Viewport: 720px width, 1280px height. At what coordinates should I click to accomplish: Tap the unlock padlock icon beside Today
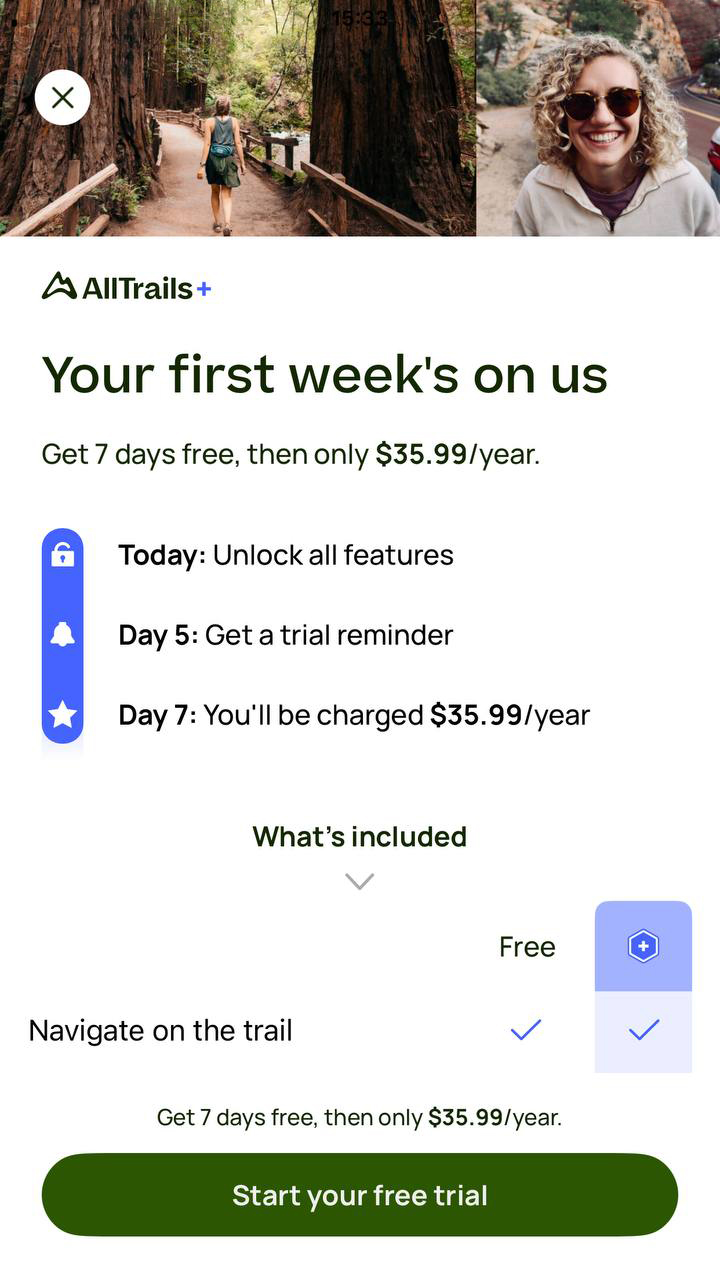coord(62,555)
